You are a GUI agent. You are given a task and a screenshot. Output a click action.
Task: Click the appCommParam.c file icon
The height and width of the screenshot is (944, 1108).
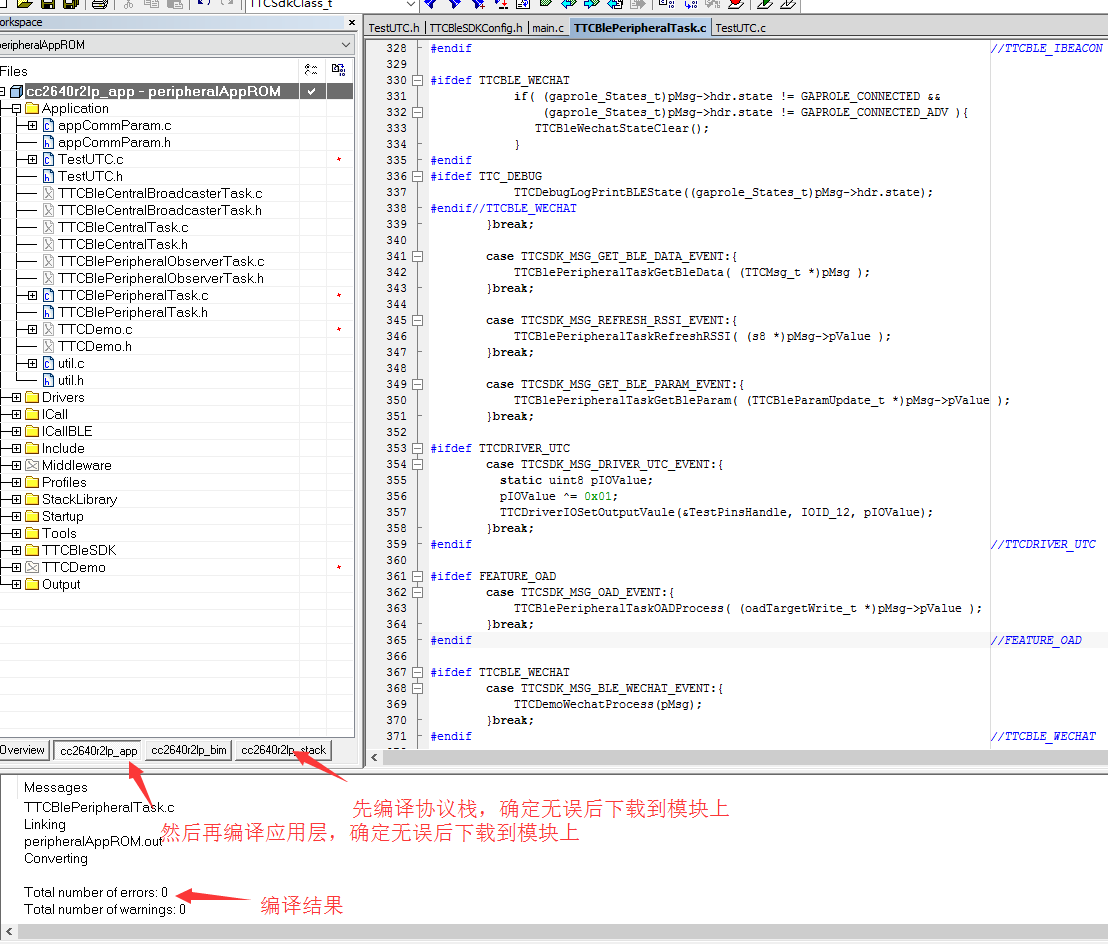[48, 126]
